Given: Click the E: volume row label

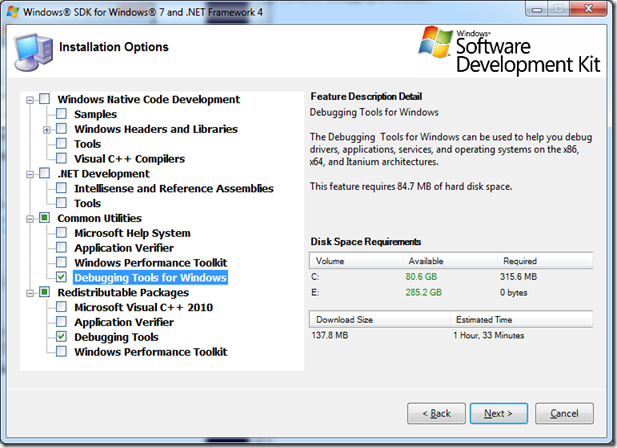Looking at the screenshot, I should pyautogui.click(x=315, y=293).
